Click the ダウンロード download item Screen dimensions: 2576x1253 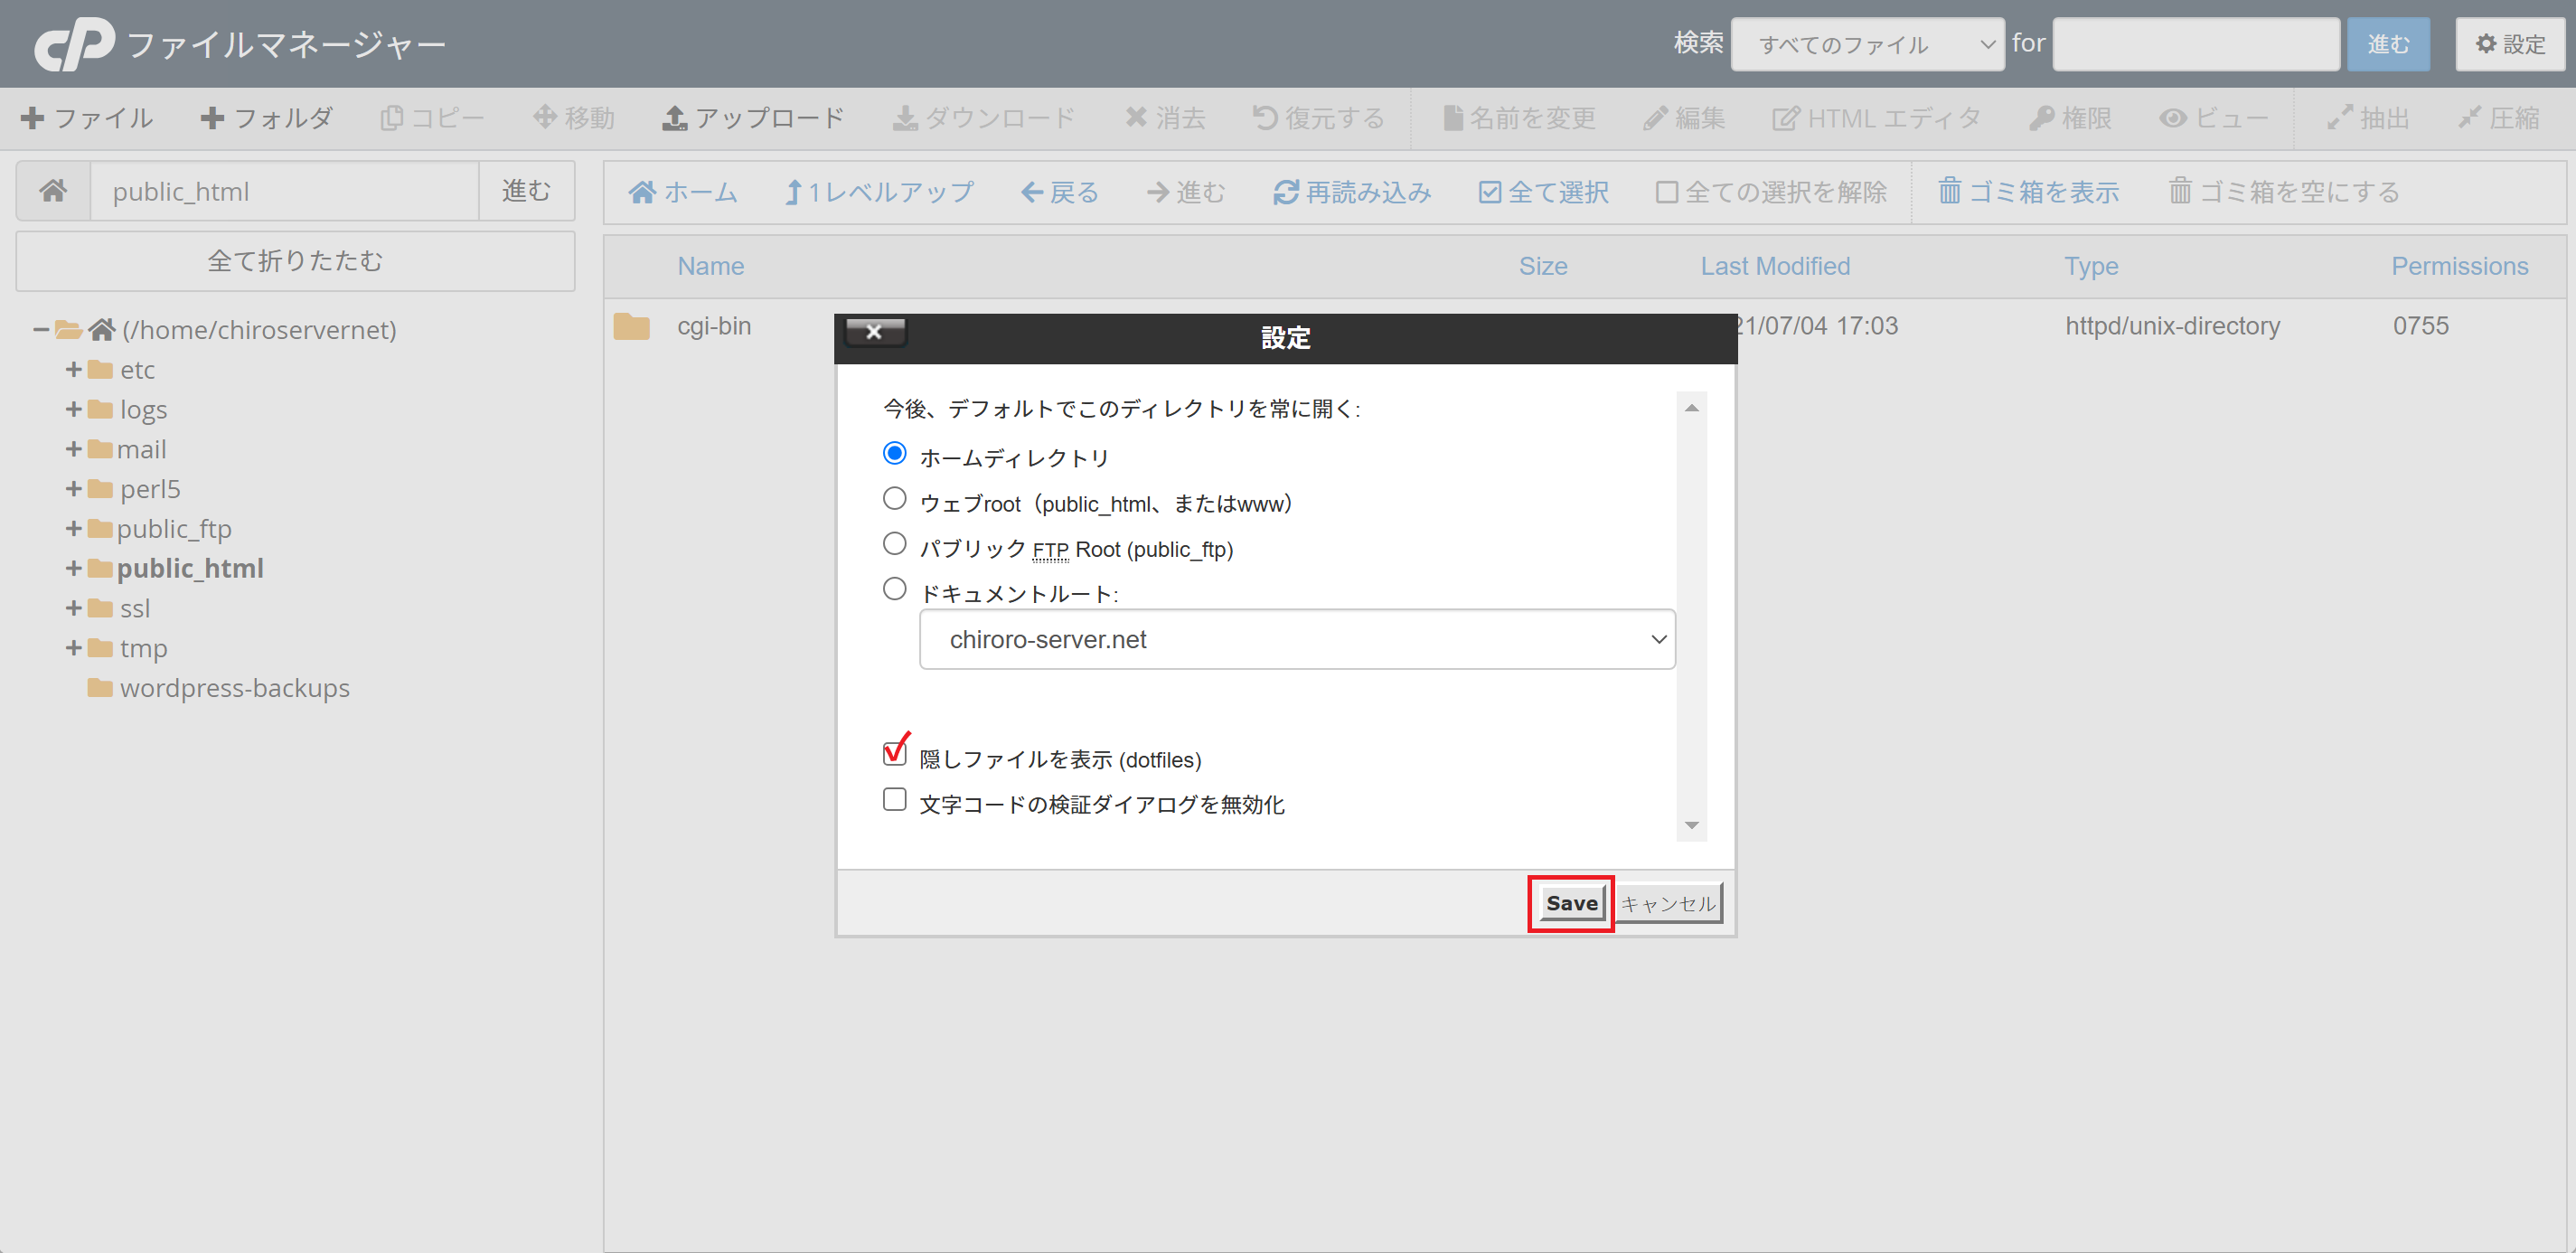tap(984, 118)
